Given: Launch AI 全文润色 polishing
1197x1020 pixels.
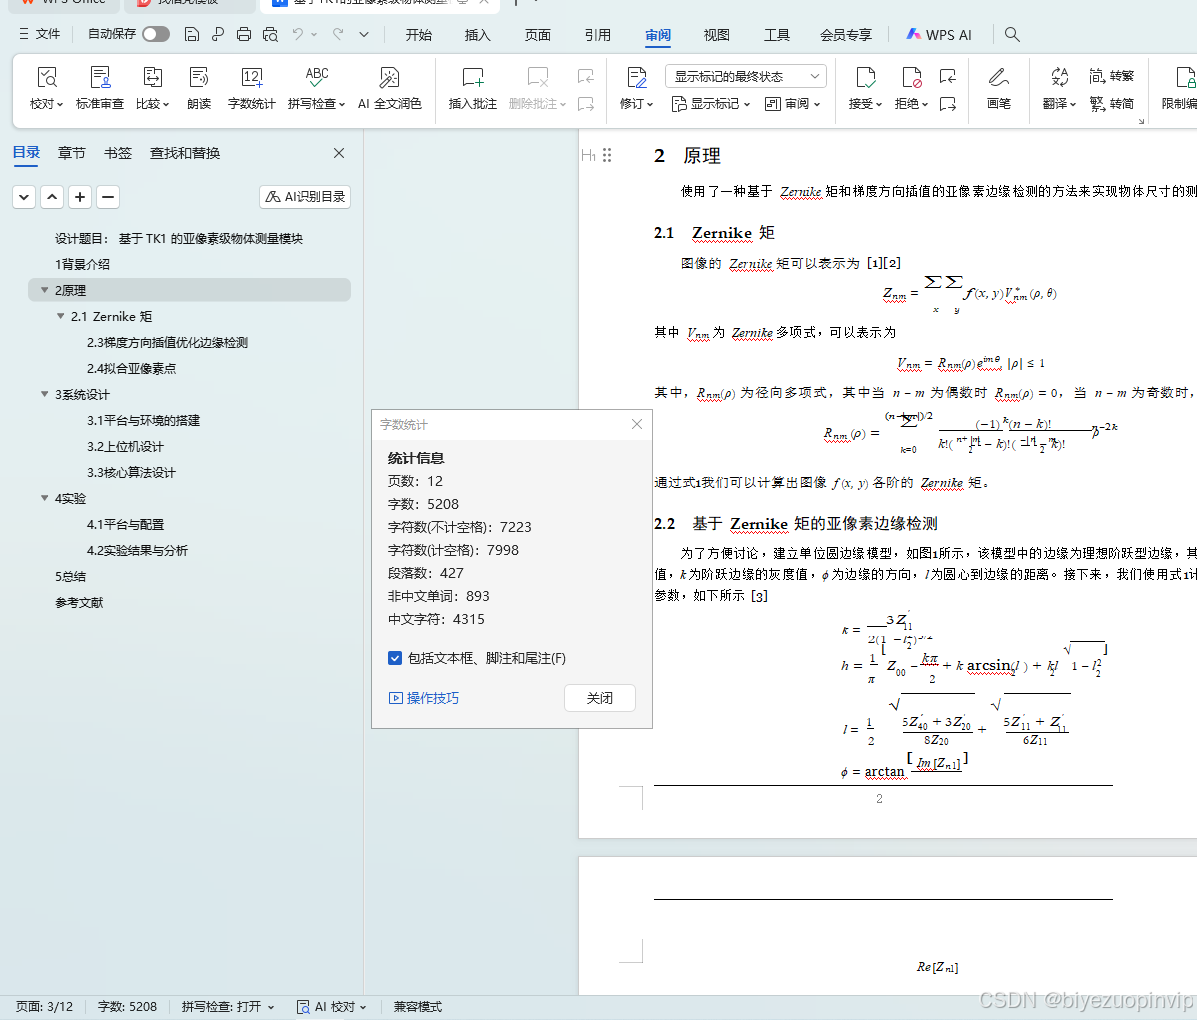Looking at the screenshot, I should [x=389, y=88].
